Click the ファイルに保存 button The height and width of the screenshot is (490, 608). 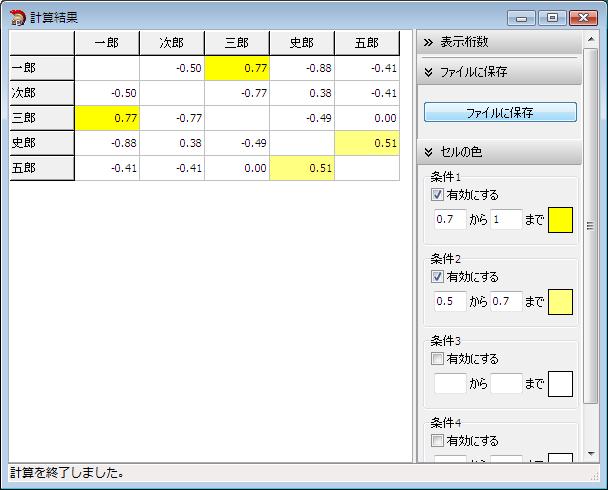500,112
